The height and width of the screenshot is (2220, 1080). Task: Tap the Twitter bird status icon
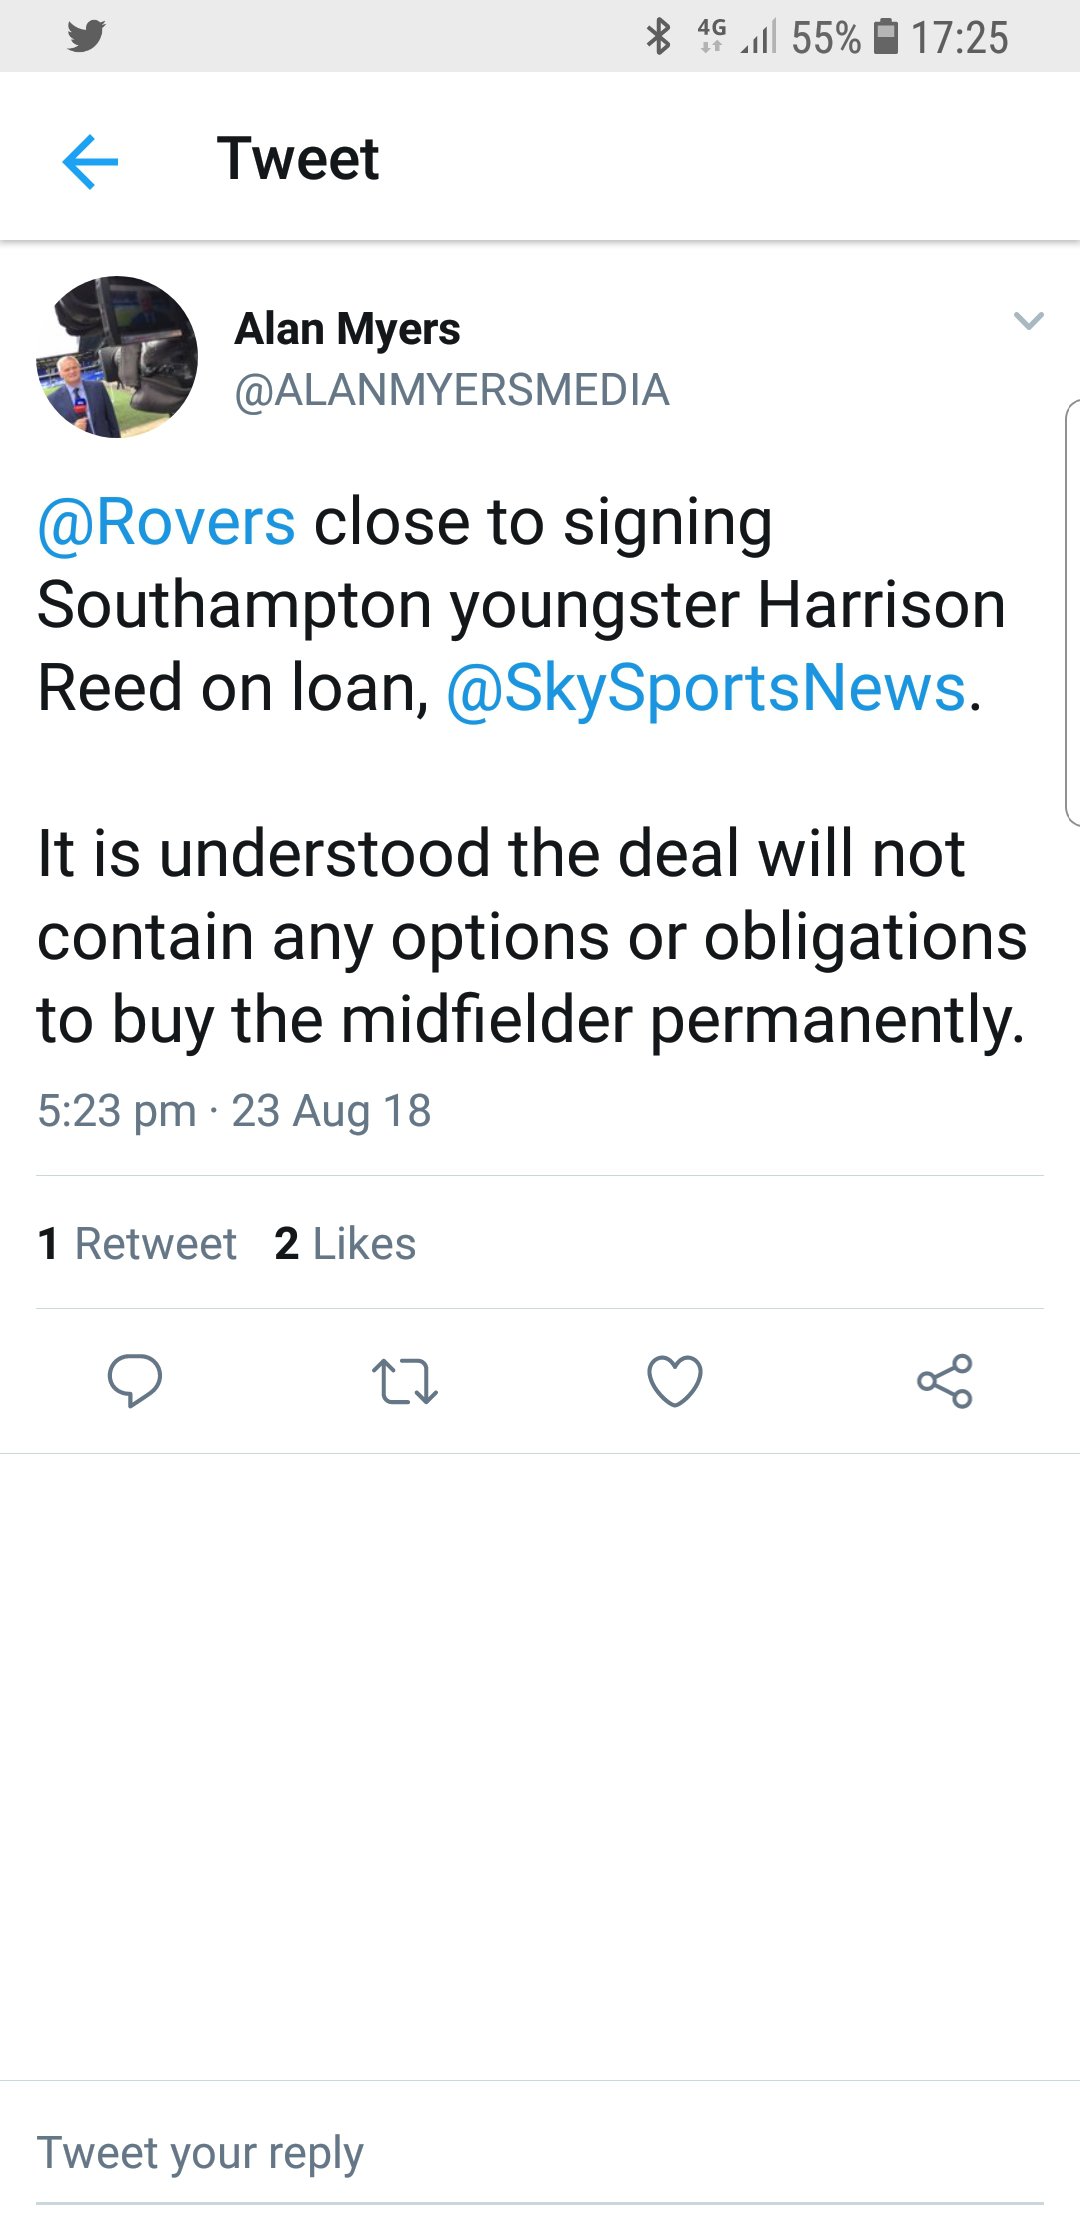pyautogui.click(x=87, y=37)
